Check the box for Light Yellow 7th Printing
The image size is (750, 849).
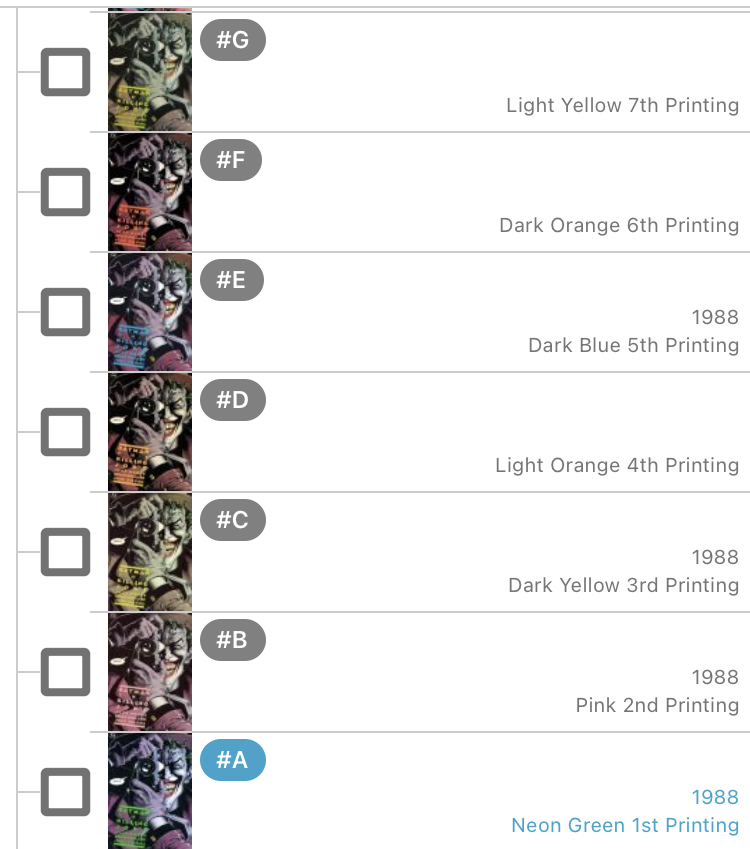pos(66,72)
